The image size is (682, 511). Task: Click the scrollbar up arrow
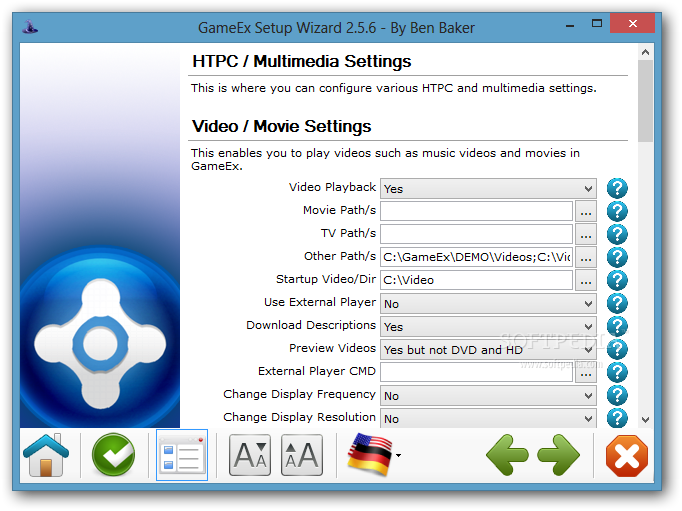tap(645, 52)
